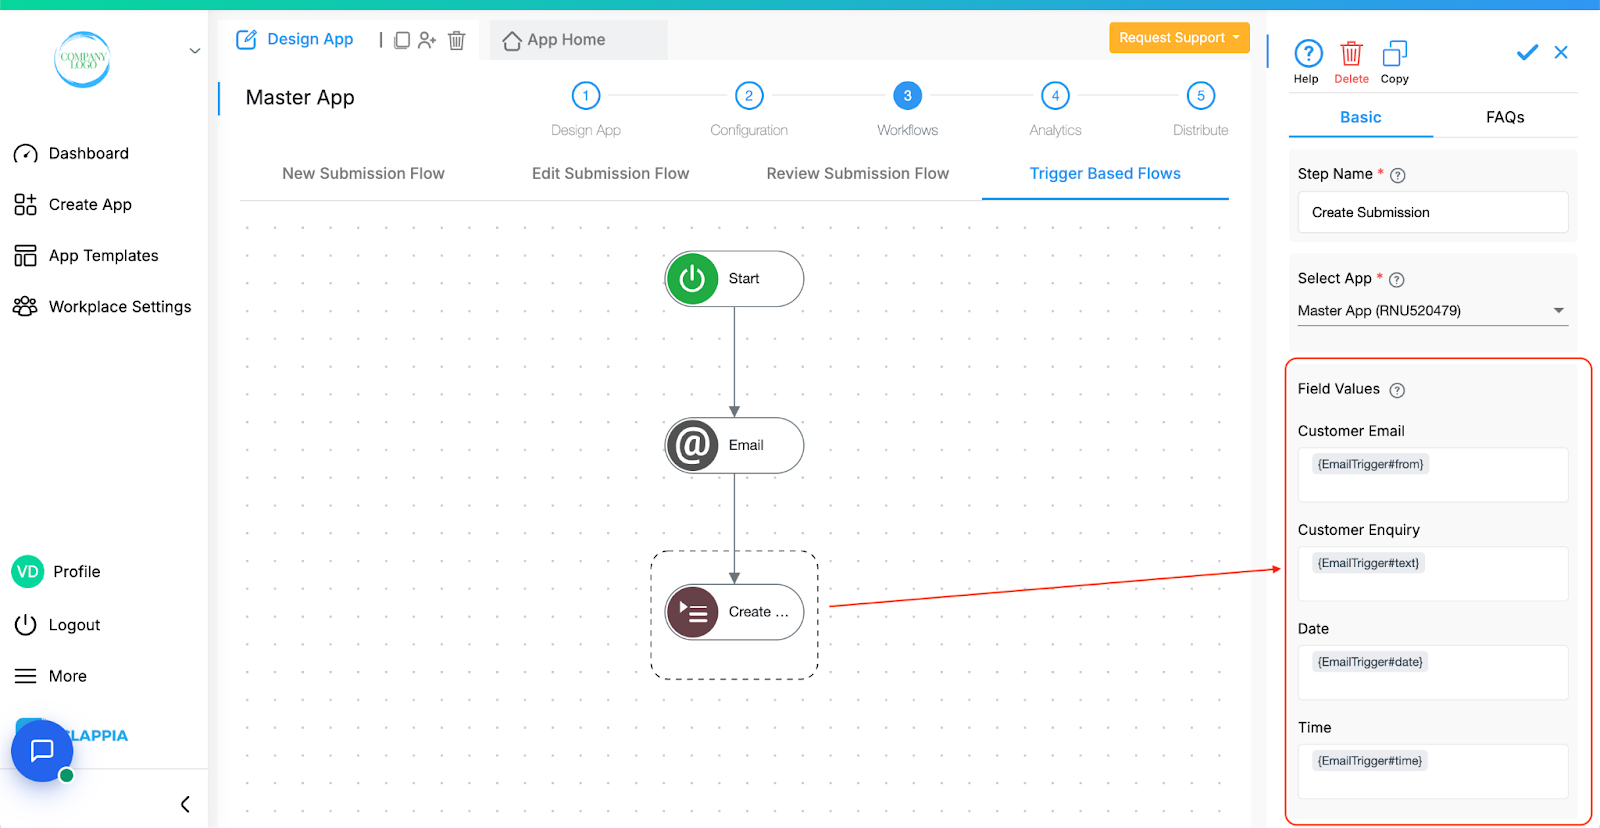
Task: Go to App Templates
Action: click(86, 255)
